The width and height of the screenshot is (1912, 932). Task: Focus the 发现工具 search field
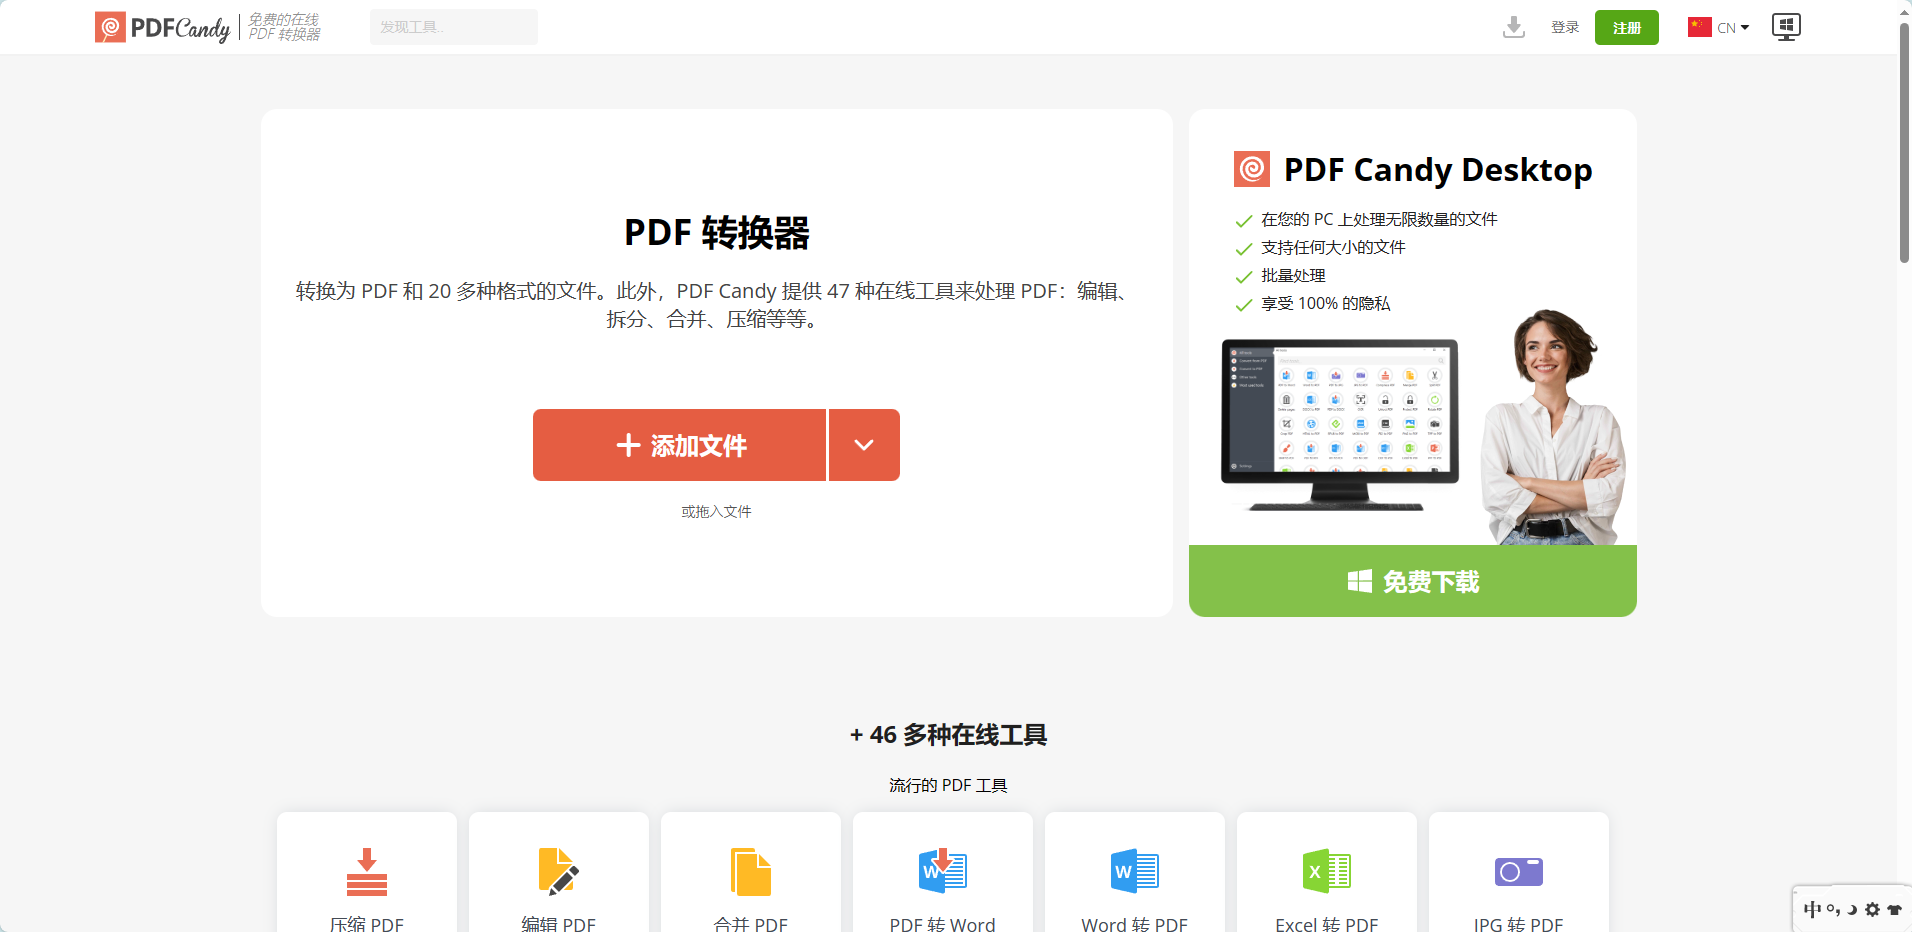[x=453, y=27]
